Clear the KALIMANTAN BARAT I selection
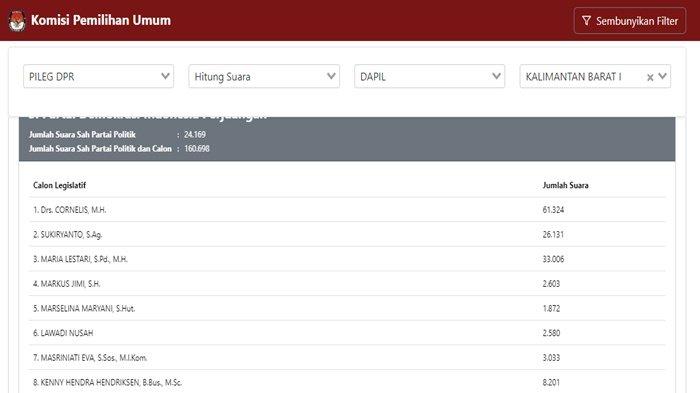 coord(650,77)
